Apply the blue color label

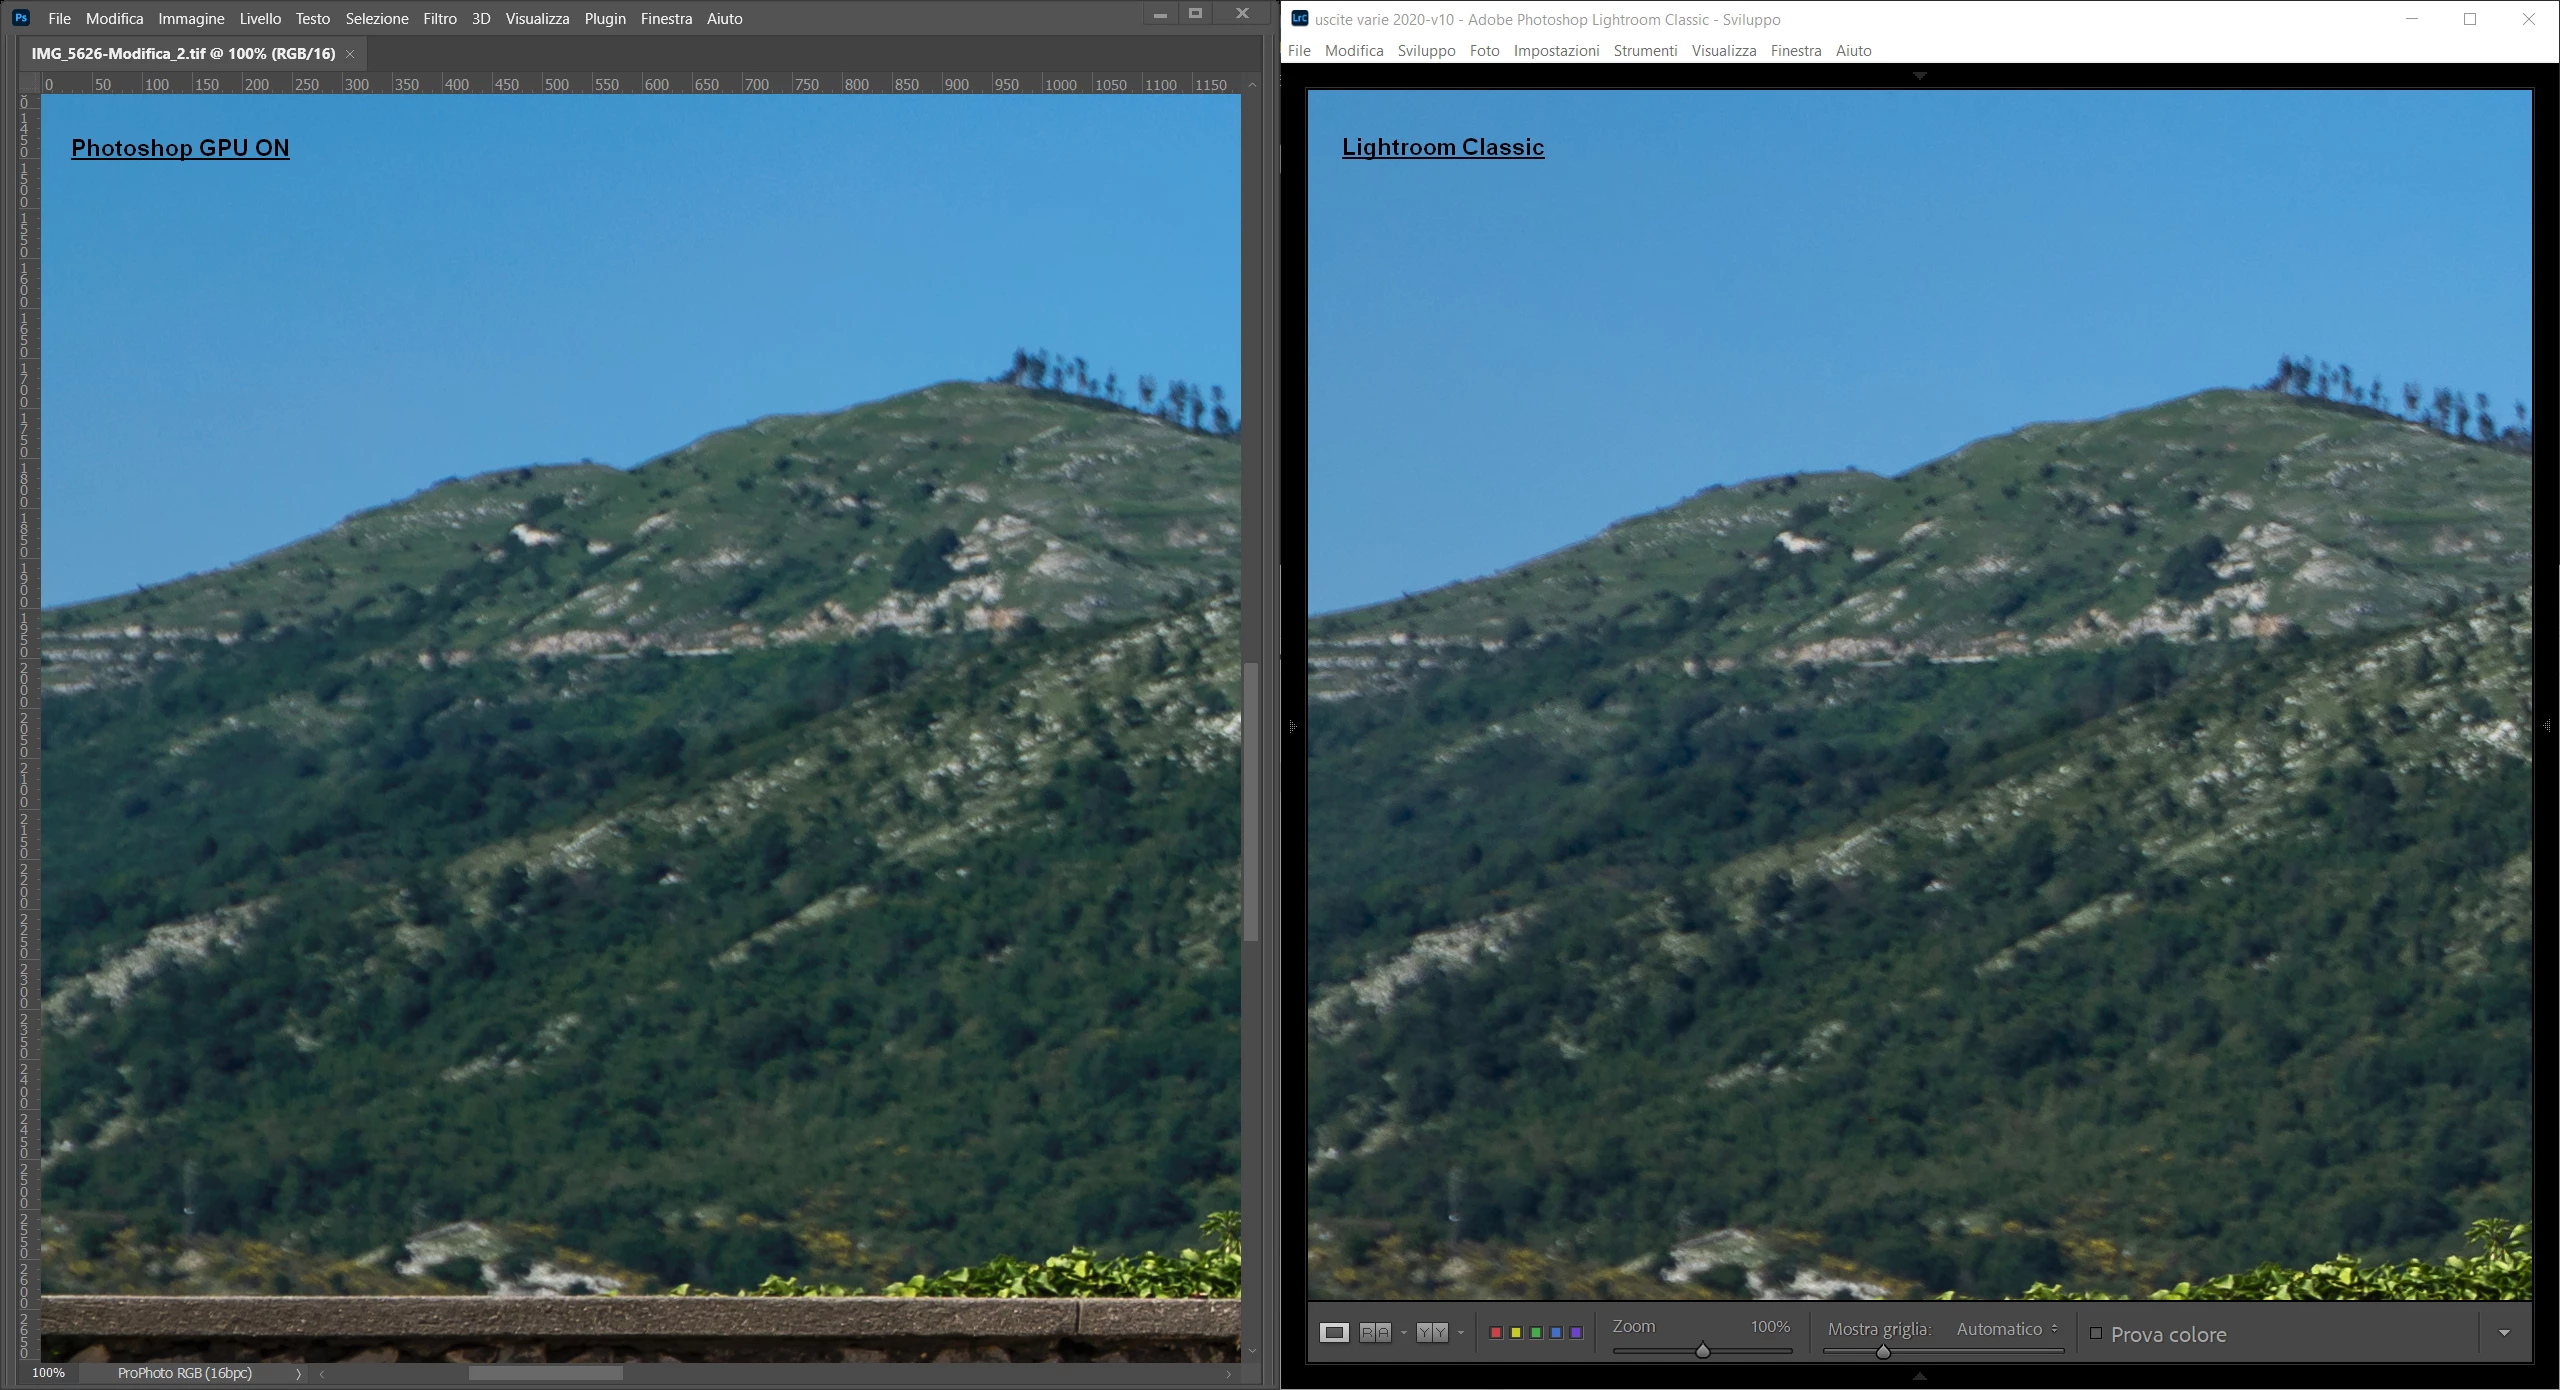click(1556, 1332)
